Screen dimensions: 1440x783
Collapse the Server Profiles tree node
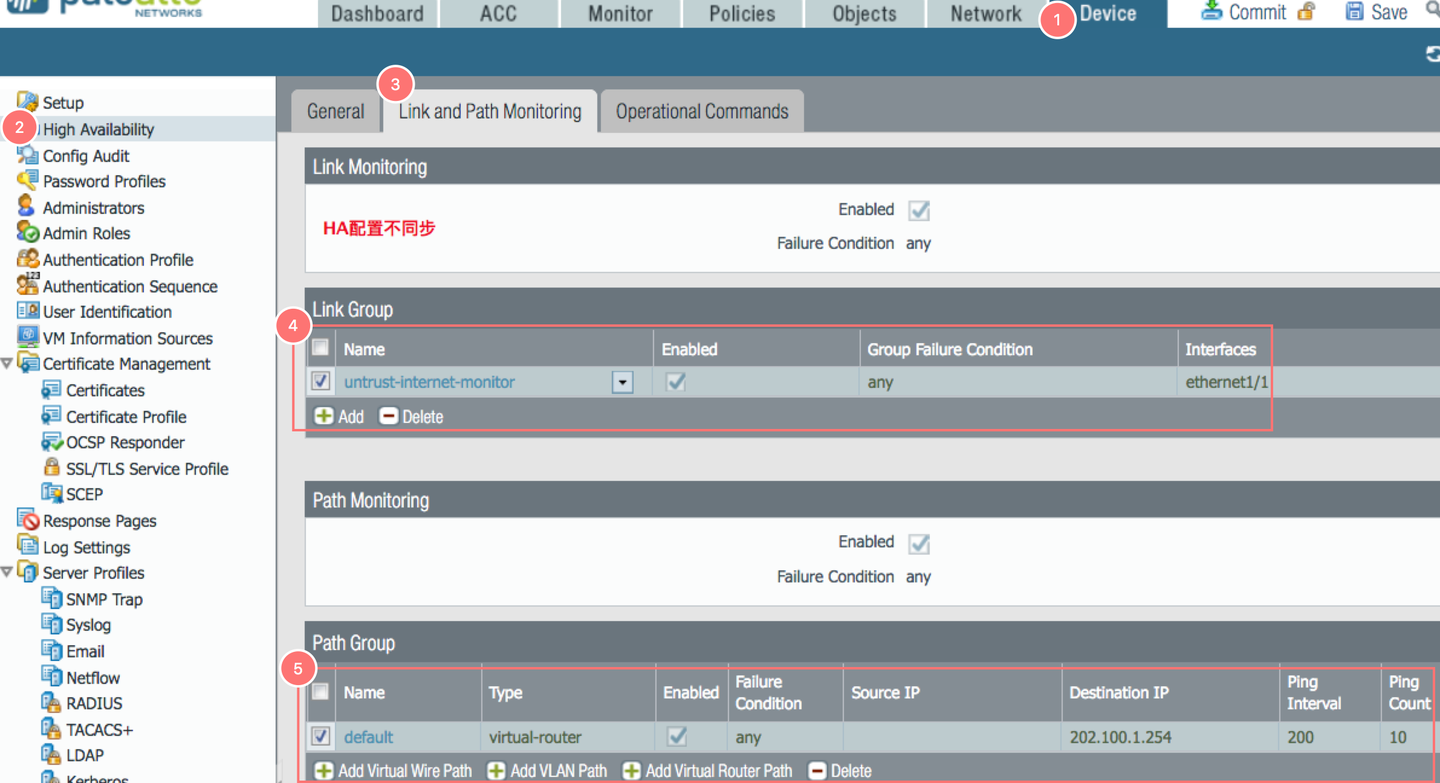[x=7, y=573]
